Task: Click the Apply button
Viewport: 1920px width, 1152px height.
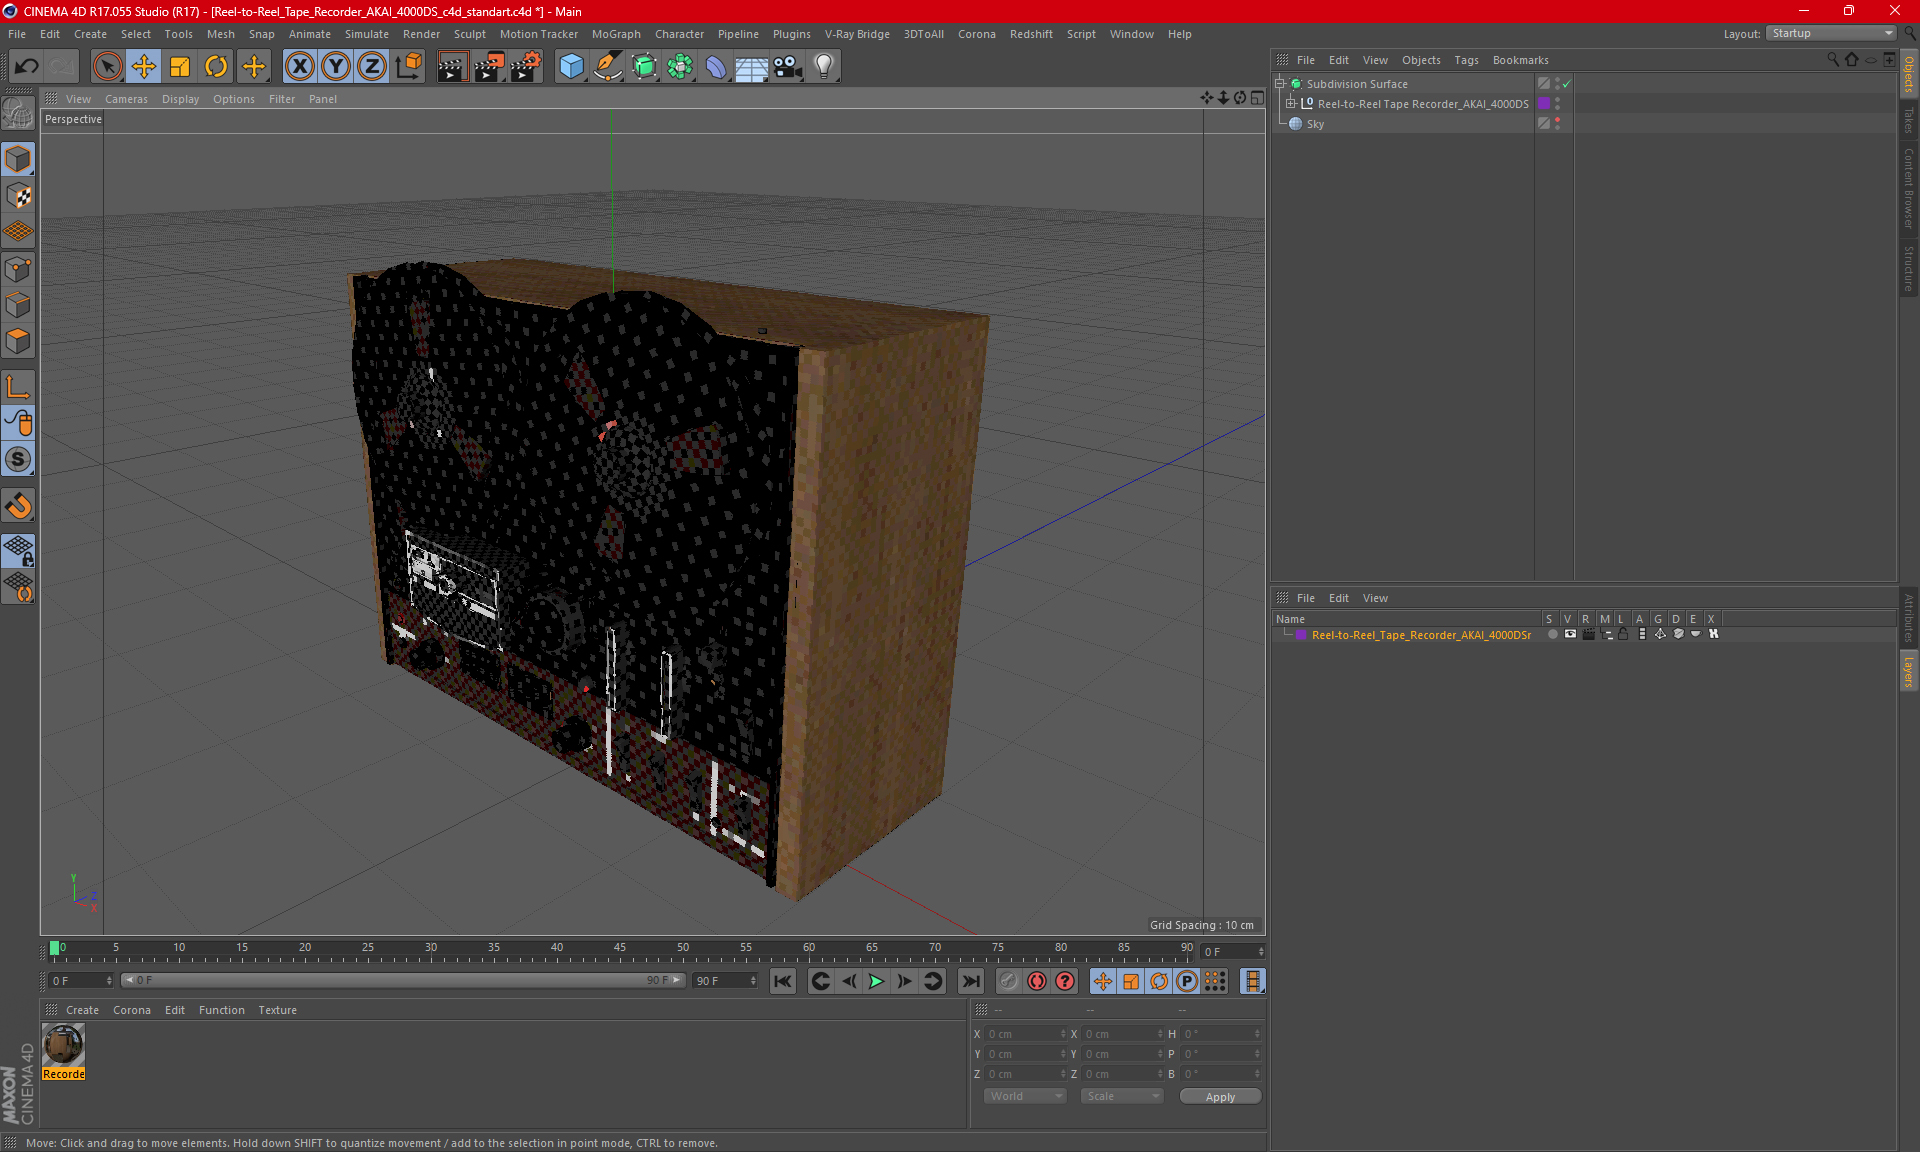Action: point(1220,1097)
